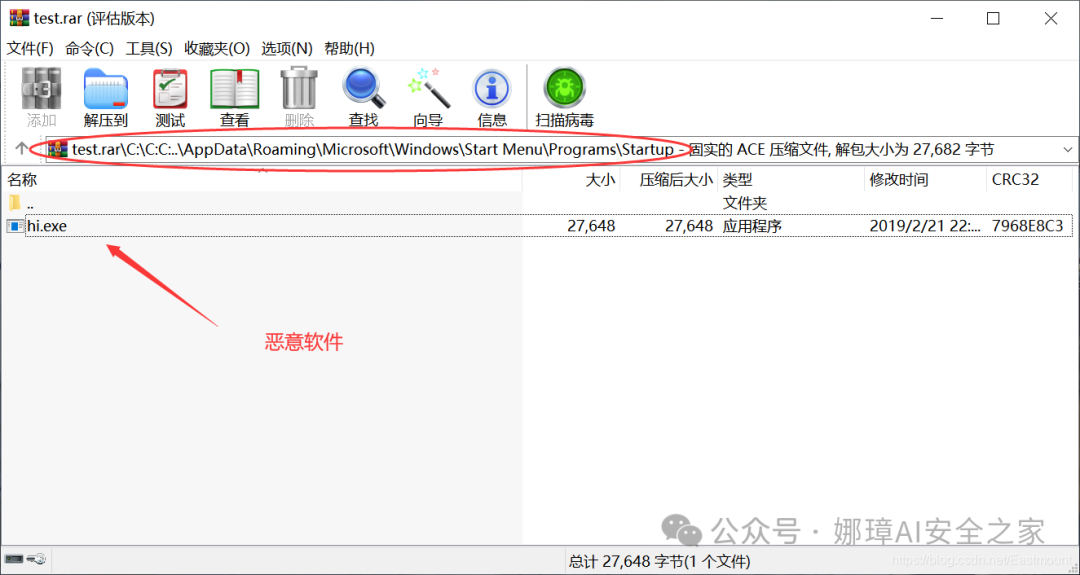This screenshot has height=575, width=1080.
Task: Click the parent folder ".." icon
Action: pyautogui.click(x=15, y=203)
